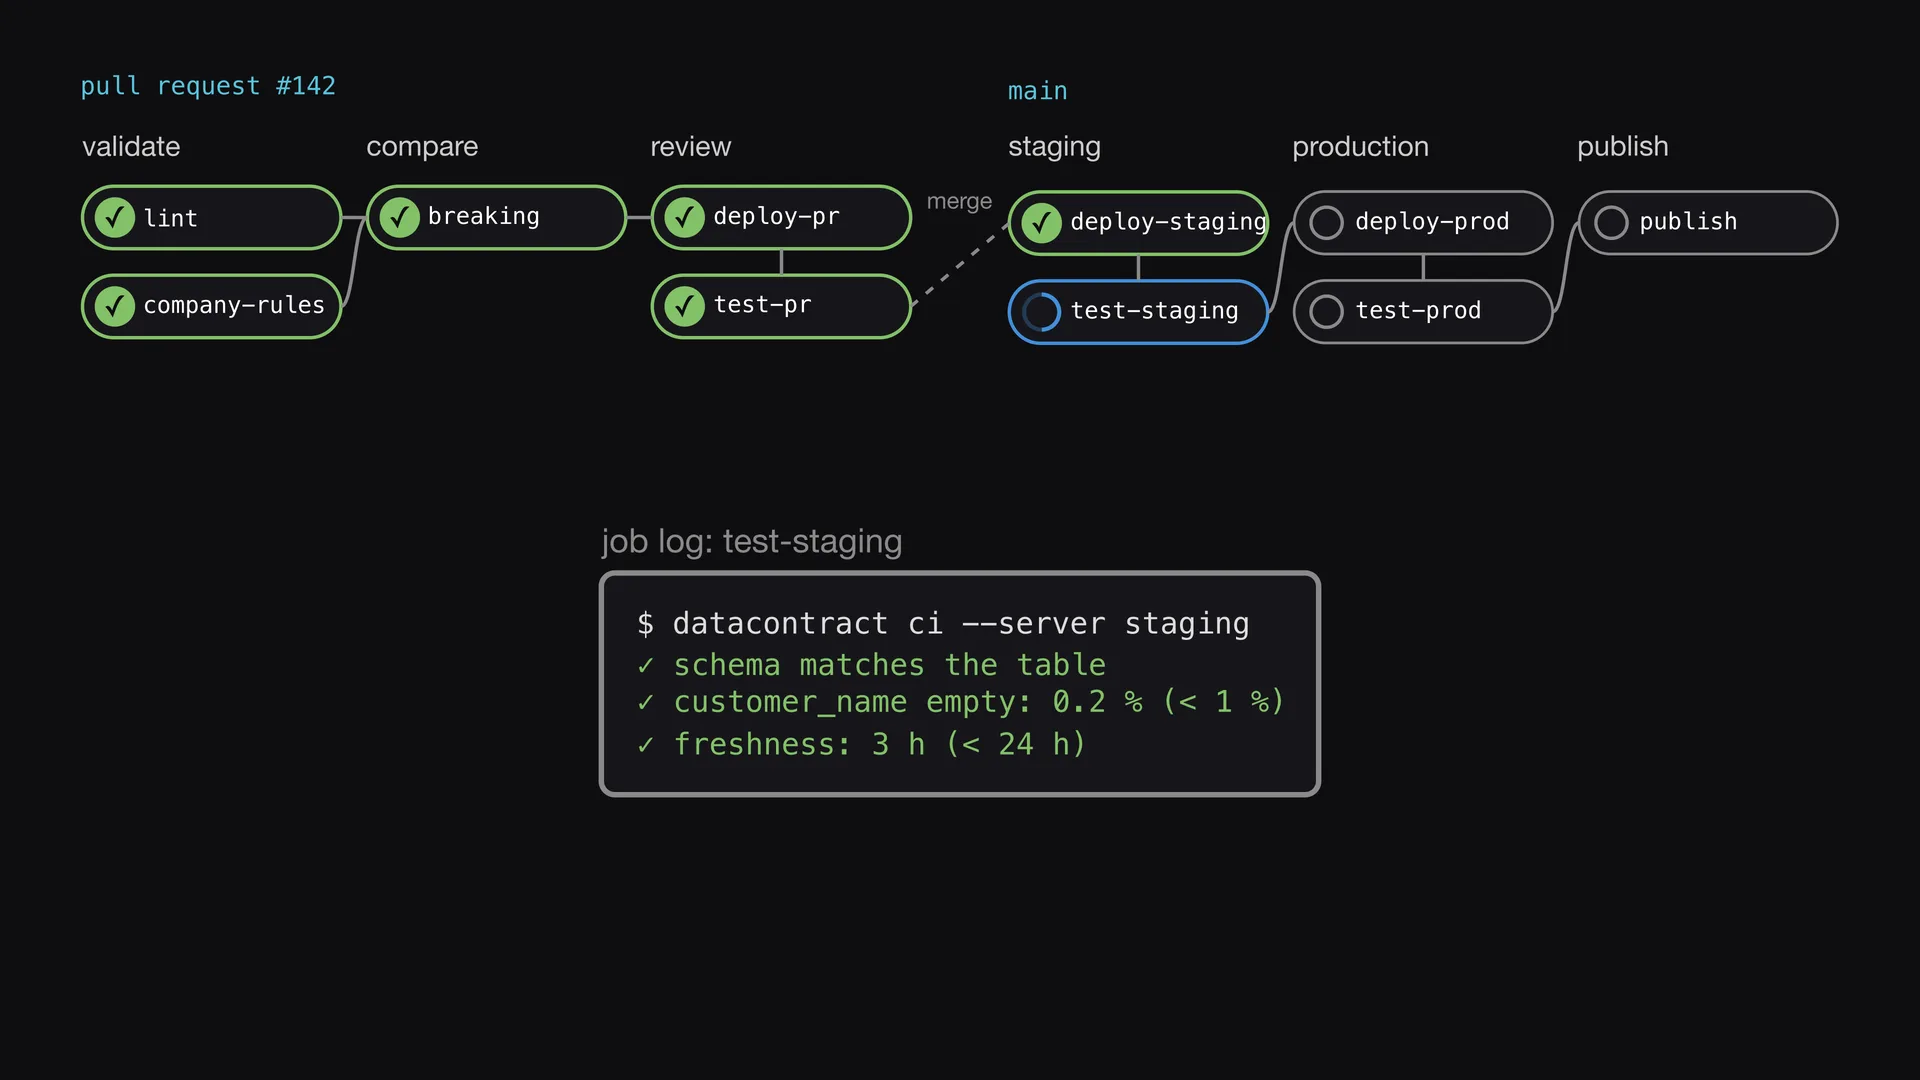Open the breaking job
Viewport: 1920px width, 1080px height.
[x=497, y=217]
